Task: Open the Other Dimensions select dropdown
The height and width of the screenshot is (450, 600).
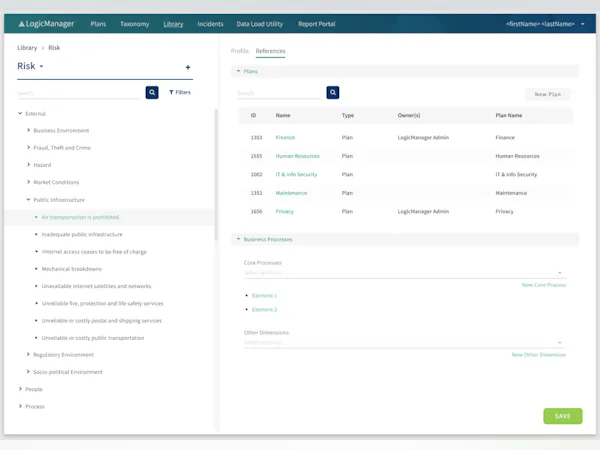Action: point(405,342)
